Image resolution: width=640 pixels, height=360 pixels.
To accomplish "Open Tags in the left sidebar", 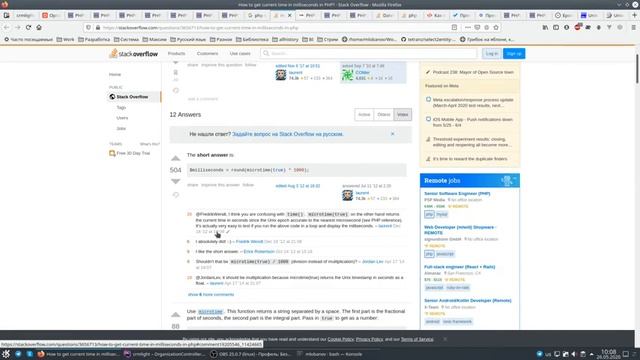I will coord(121,107).
